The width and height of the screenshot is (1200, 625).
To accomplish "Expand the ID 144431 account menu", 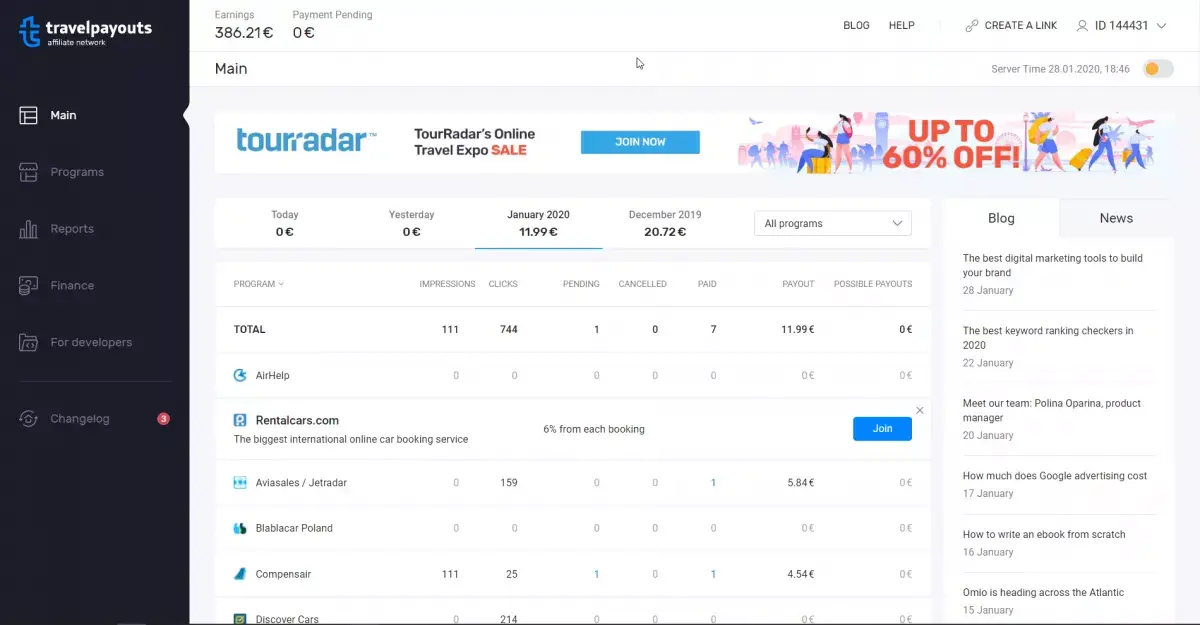I will (x=1121, y=26).
